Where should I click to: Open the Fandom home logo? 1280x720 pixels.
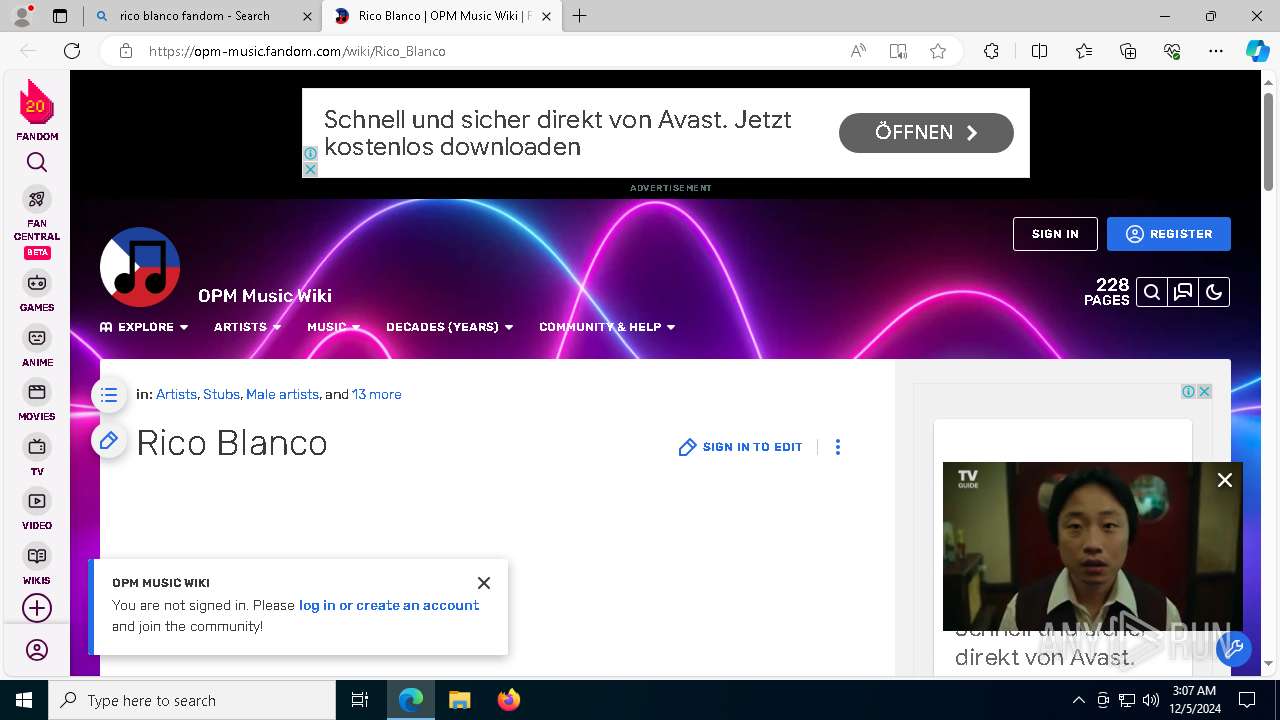37,110
